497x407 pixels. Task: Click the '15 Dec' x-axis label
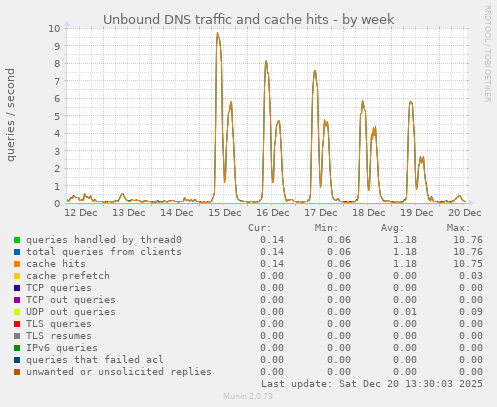point(225,213)
